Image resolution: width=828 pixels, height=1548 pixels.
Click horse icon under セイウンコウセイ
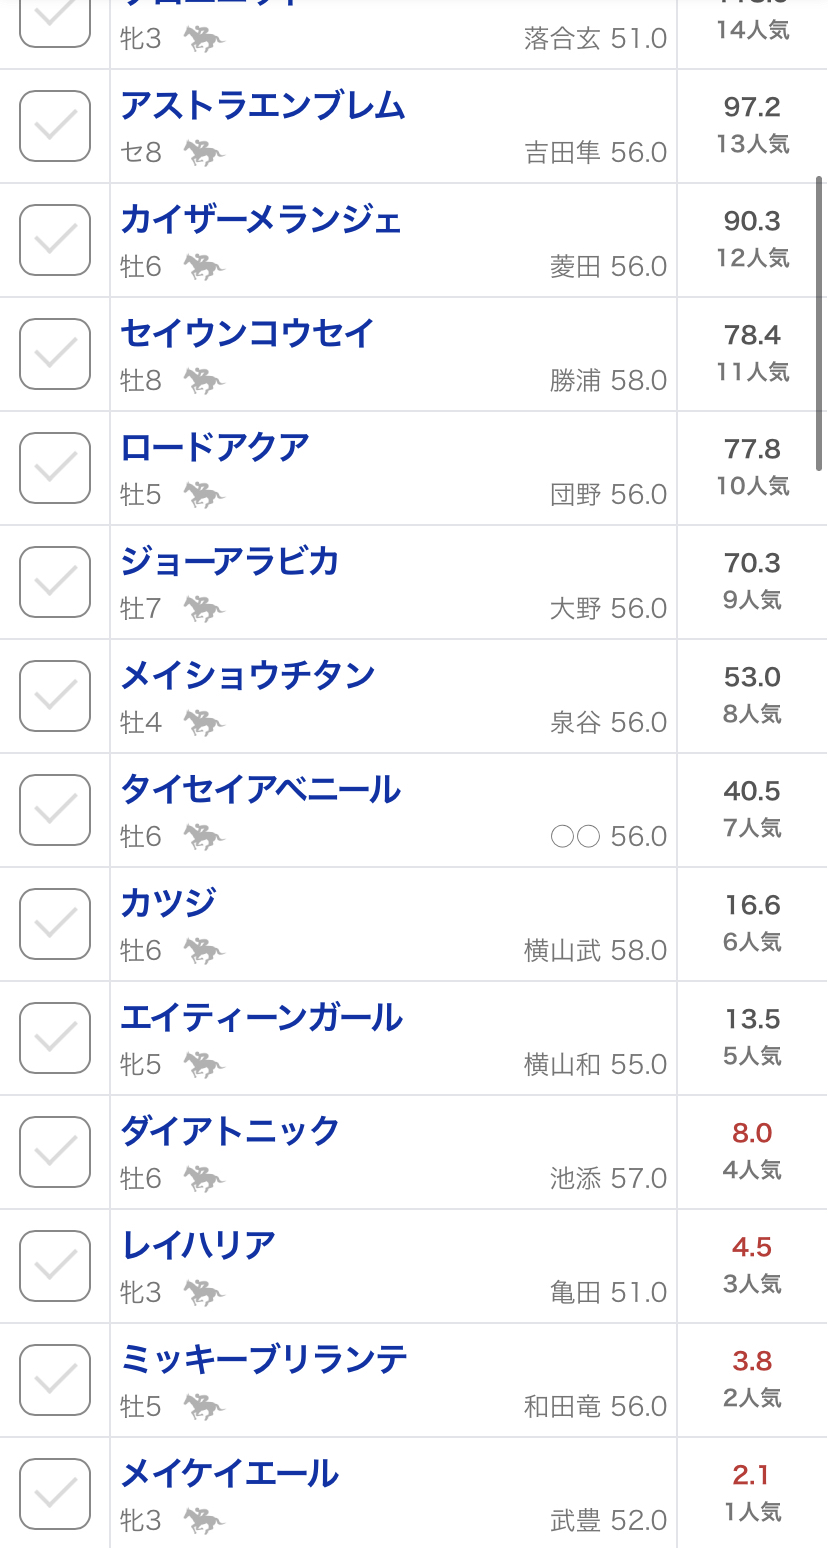tap(204, 381)
